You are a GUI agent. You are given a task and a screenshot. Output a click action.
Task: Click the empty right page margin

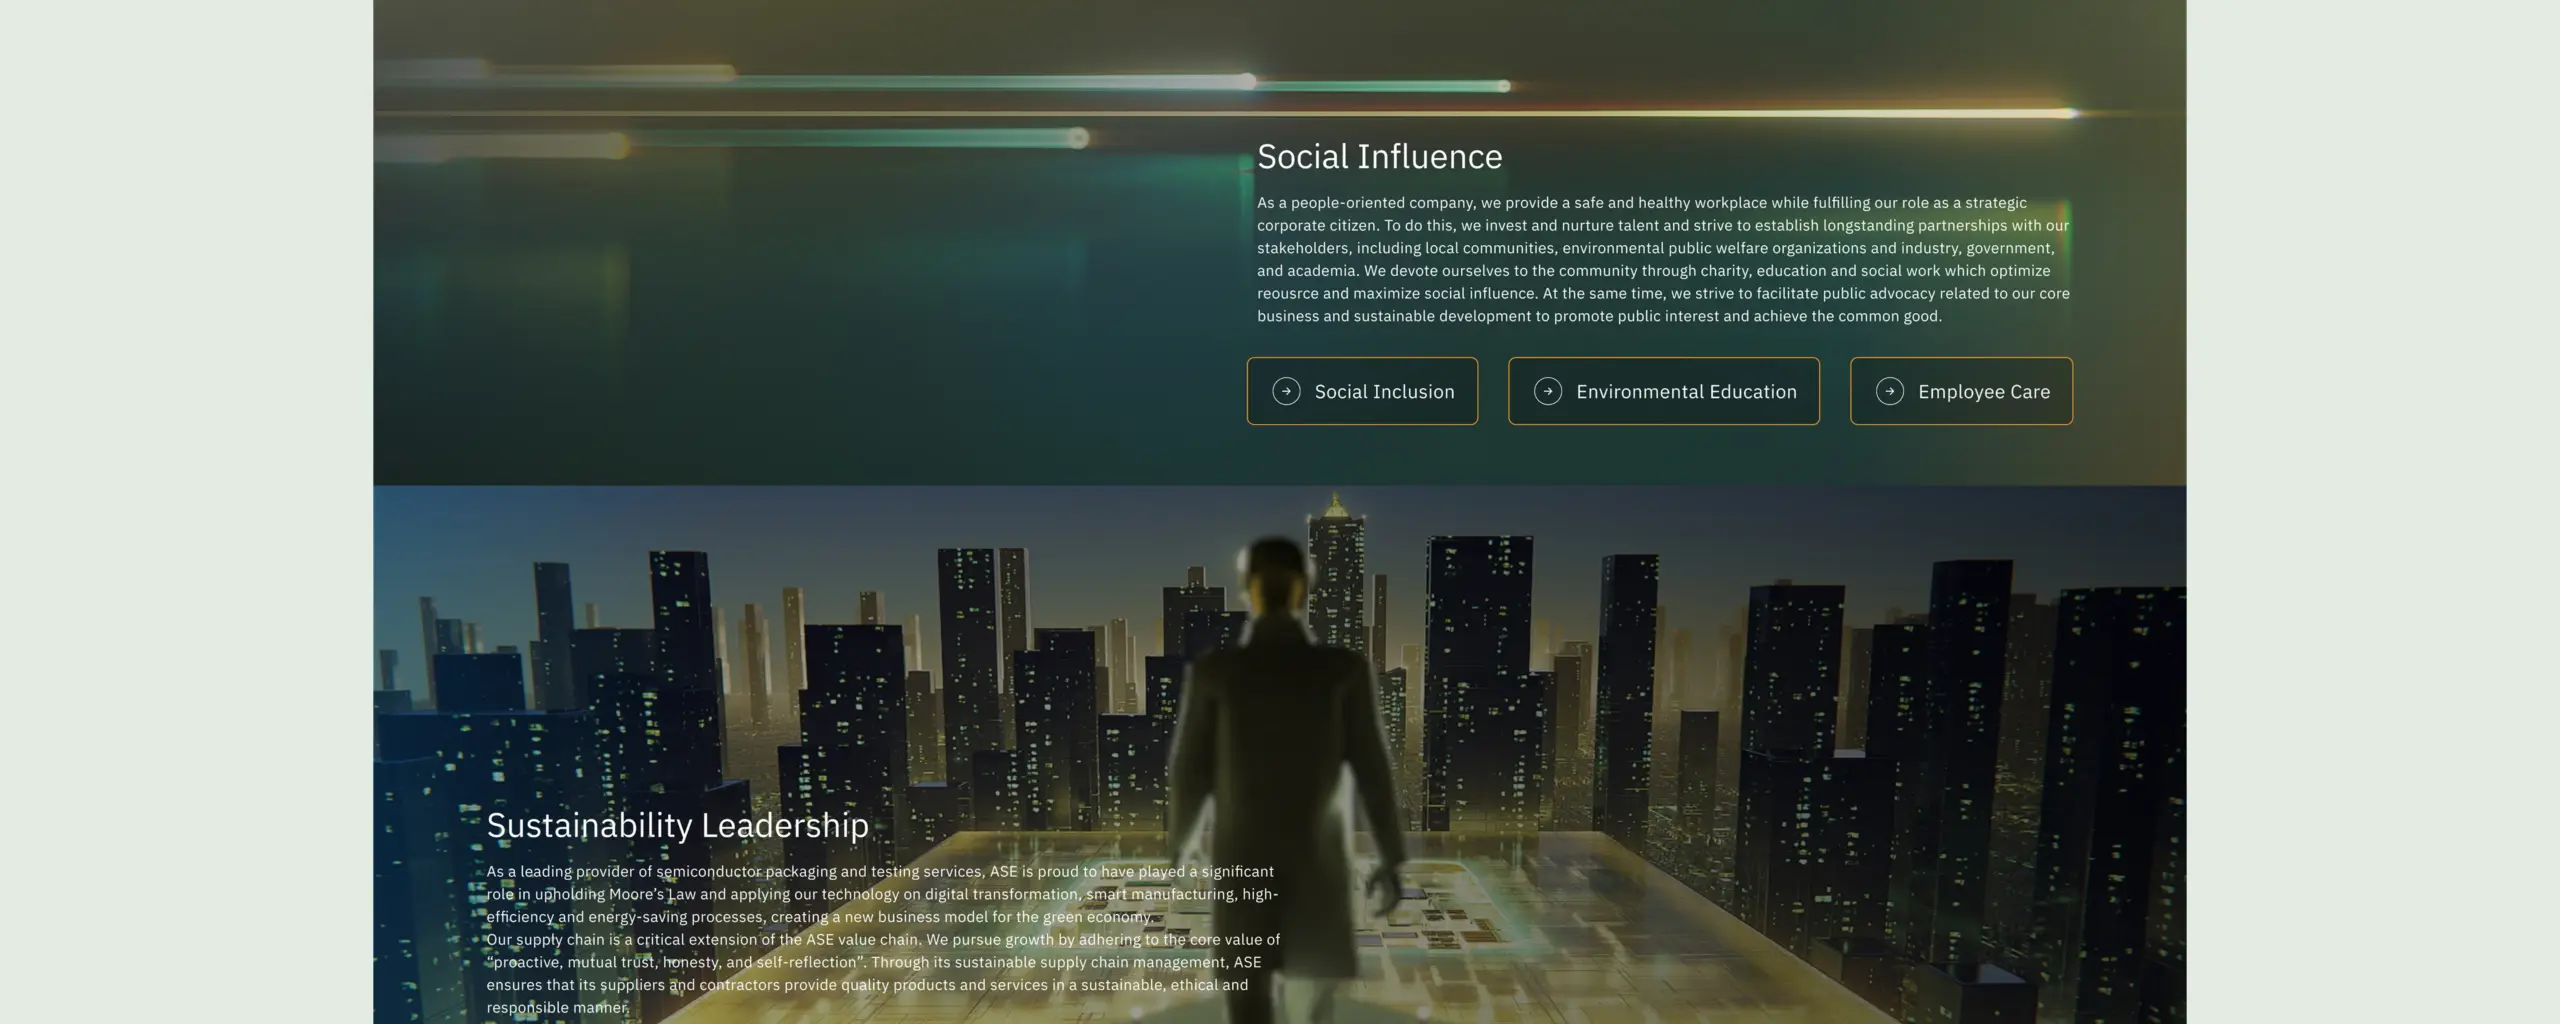(2372, 512)
